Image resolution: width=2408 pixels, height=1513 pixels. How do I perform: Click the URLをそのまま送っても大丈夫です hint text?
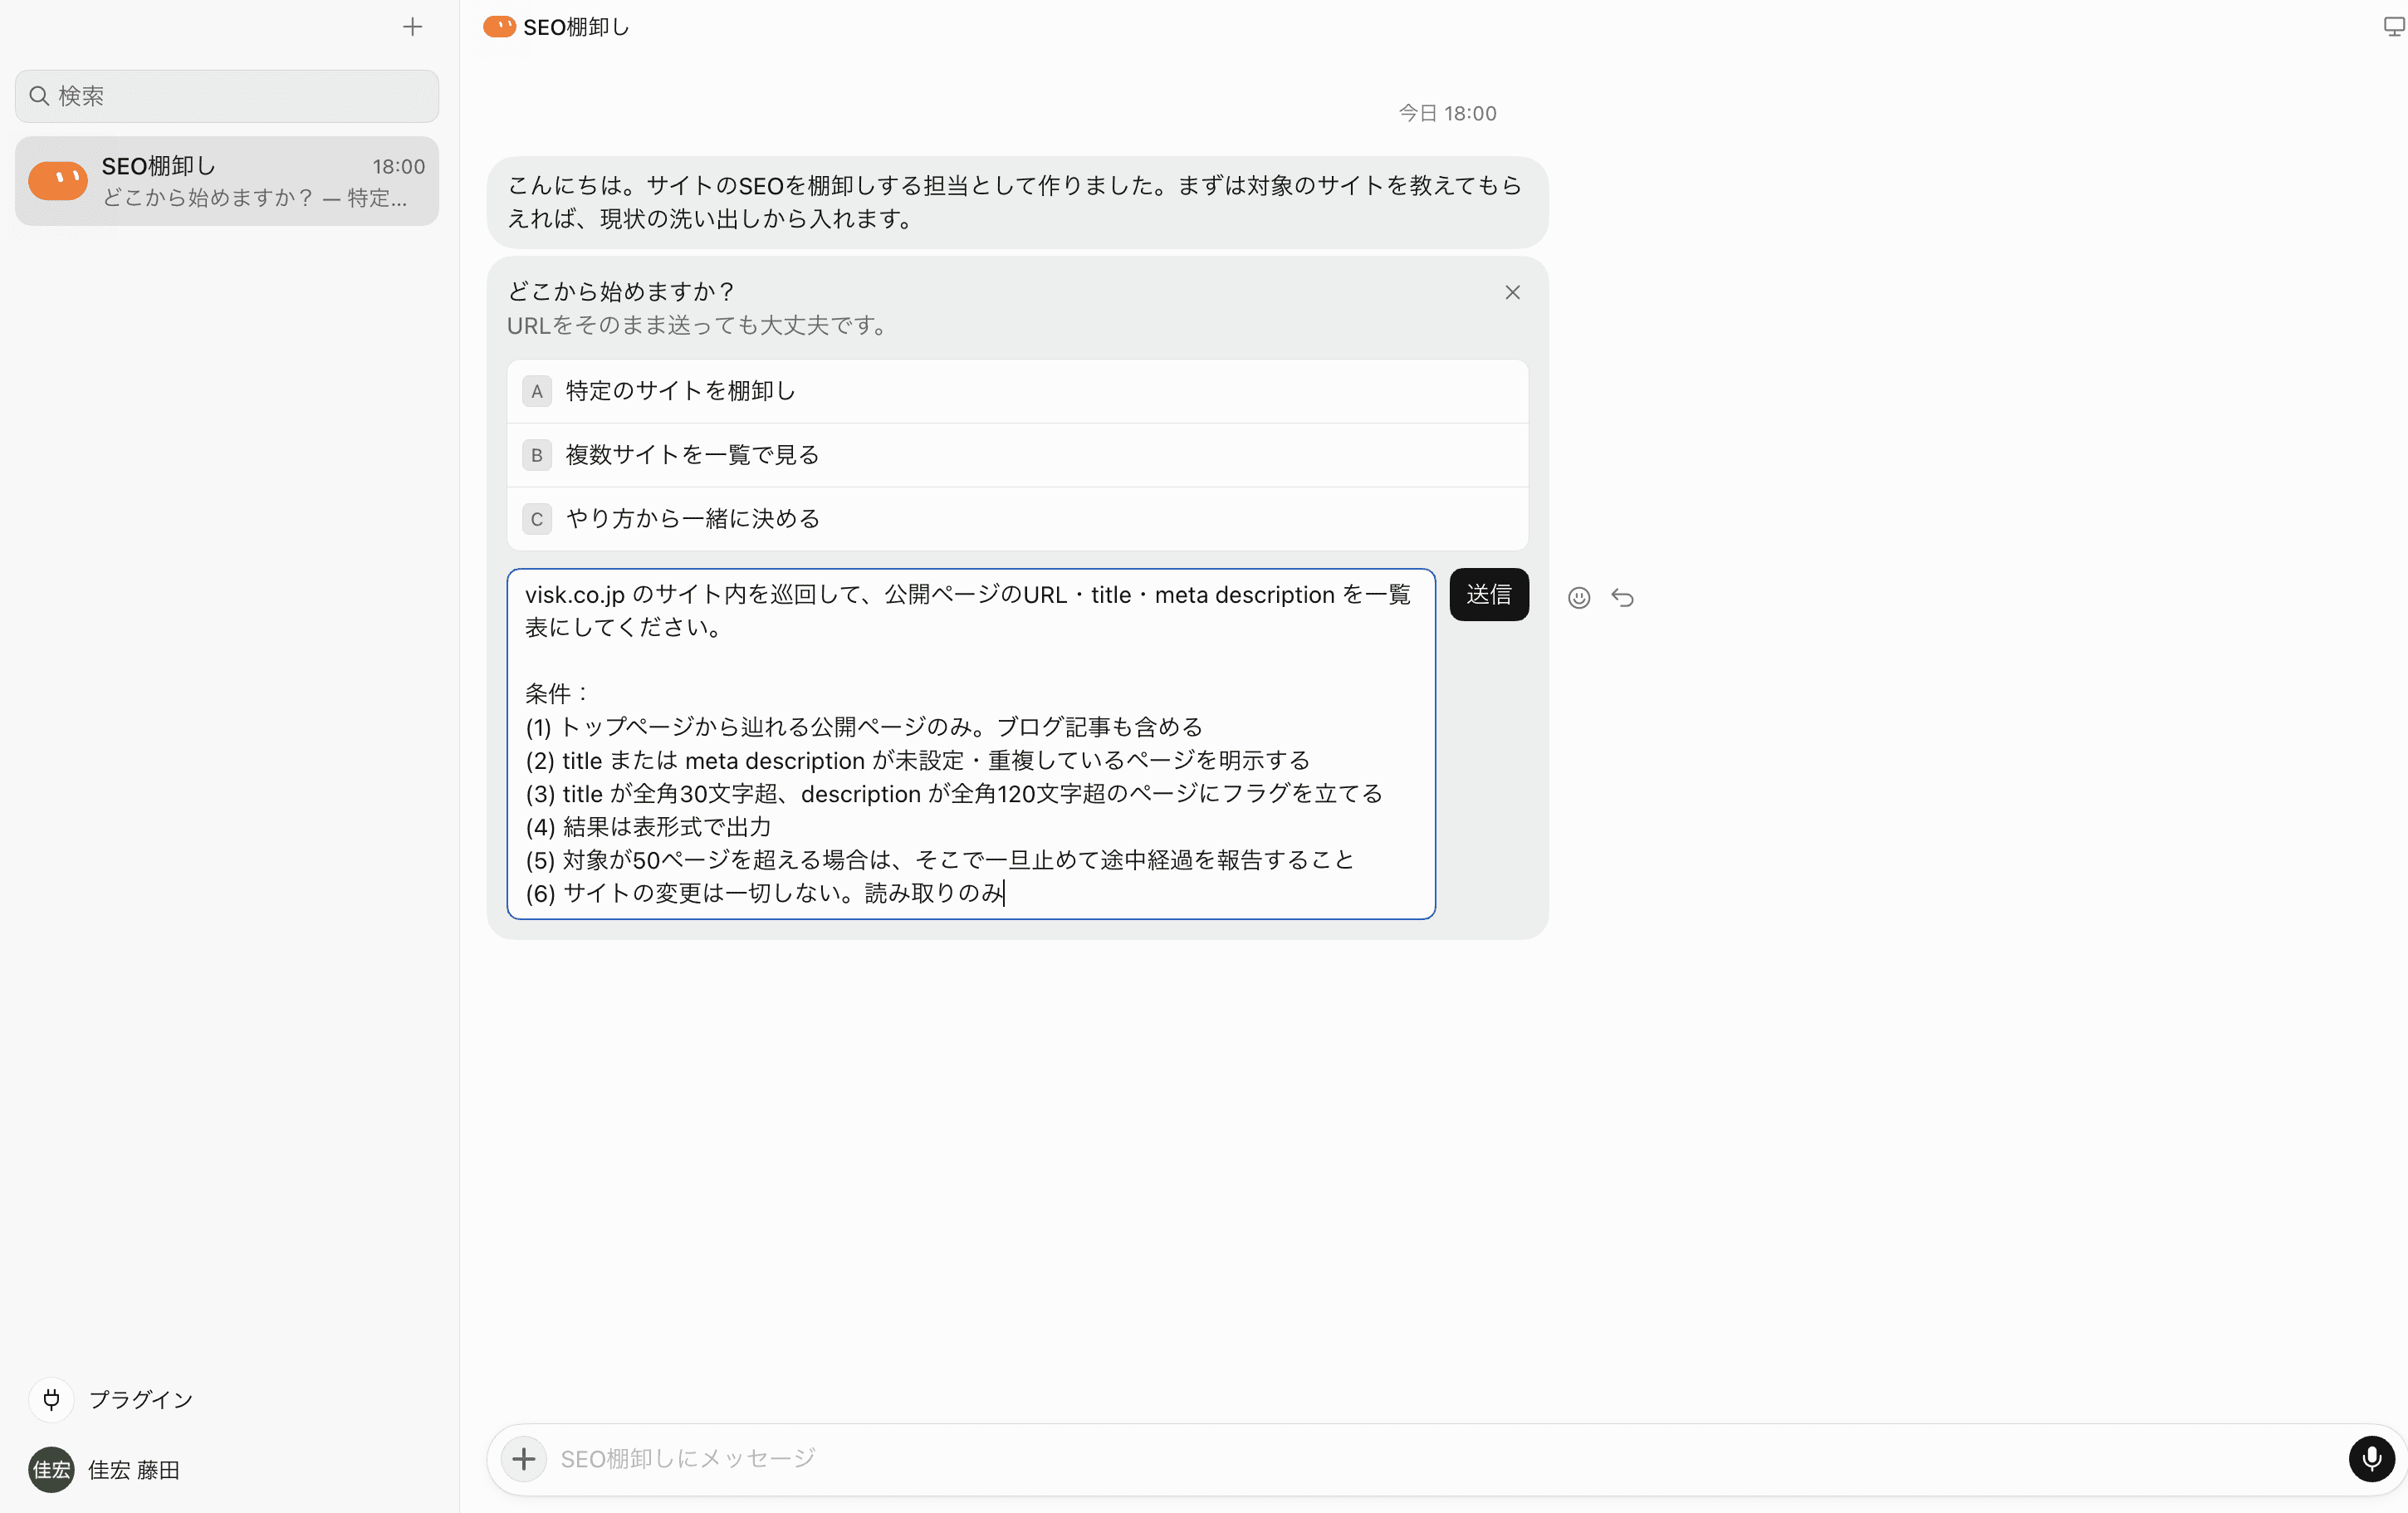tap(698, 325)
